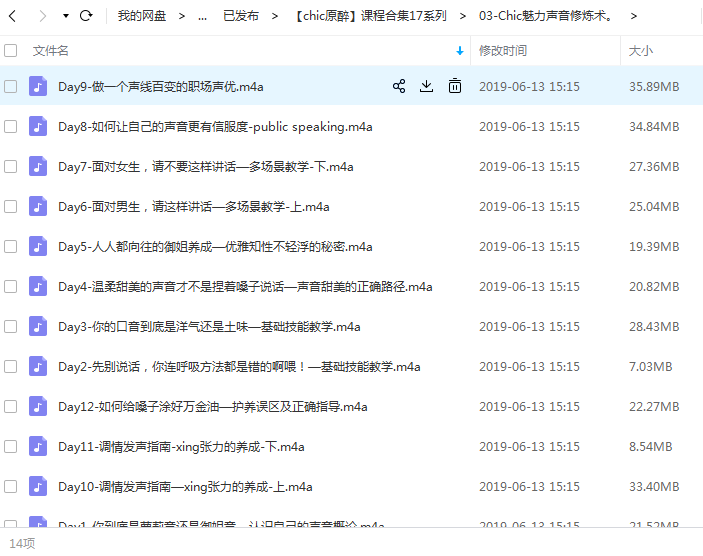Click the forward navigation arrow
The image size is (703, 556).
[x=42, y=16]
